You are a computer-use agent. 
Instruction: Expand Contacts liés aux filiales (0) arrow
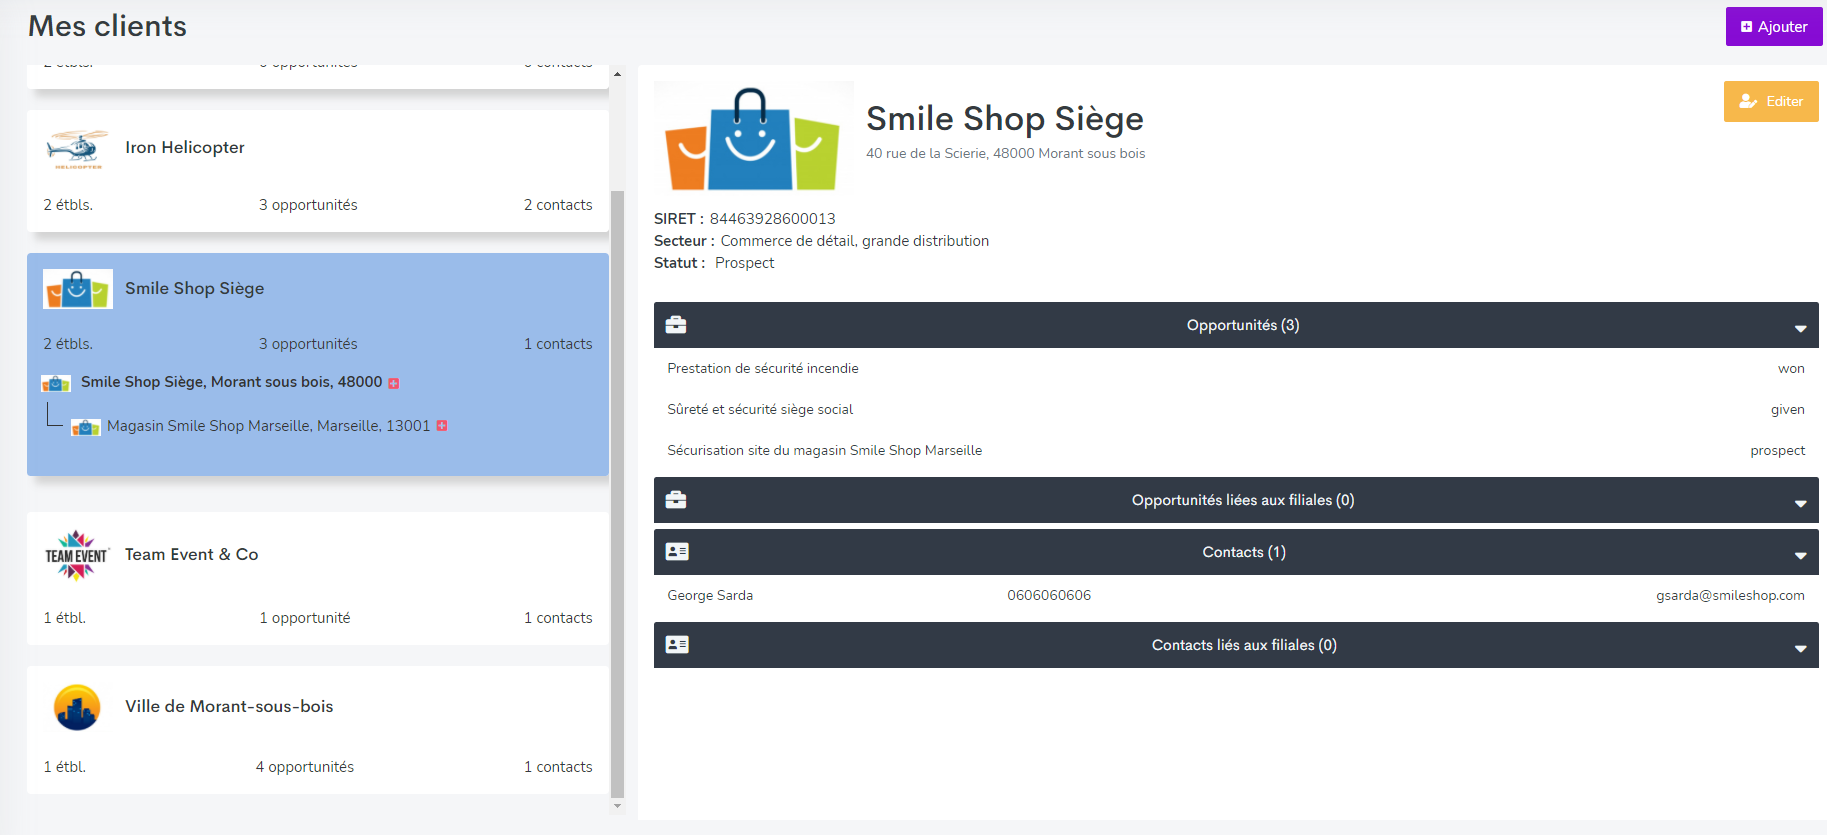click(1800, 648)
